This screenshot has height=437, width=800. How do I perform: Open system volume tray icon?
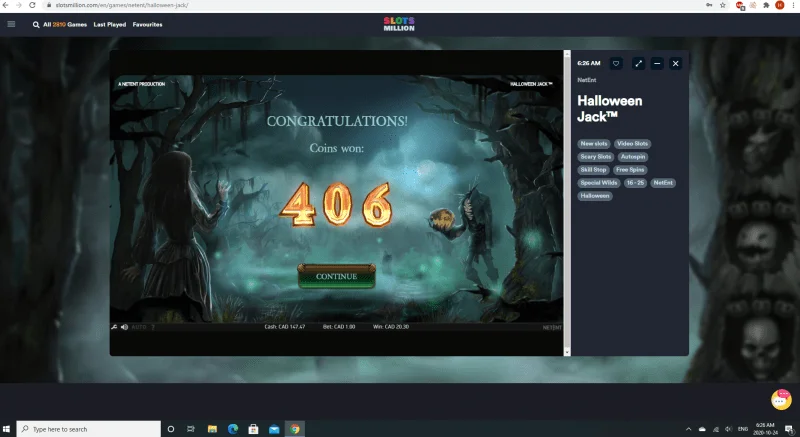729,429
